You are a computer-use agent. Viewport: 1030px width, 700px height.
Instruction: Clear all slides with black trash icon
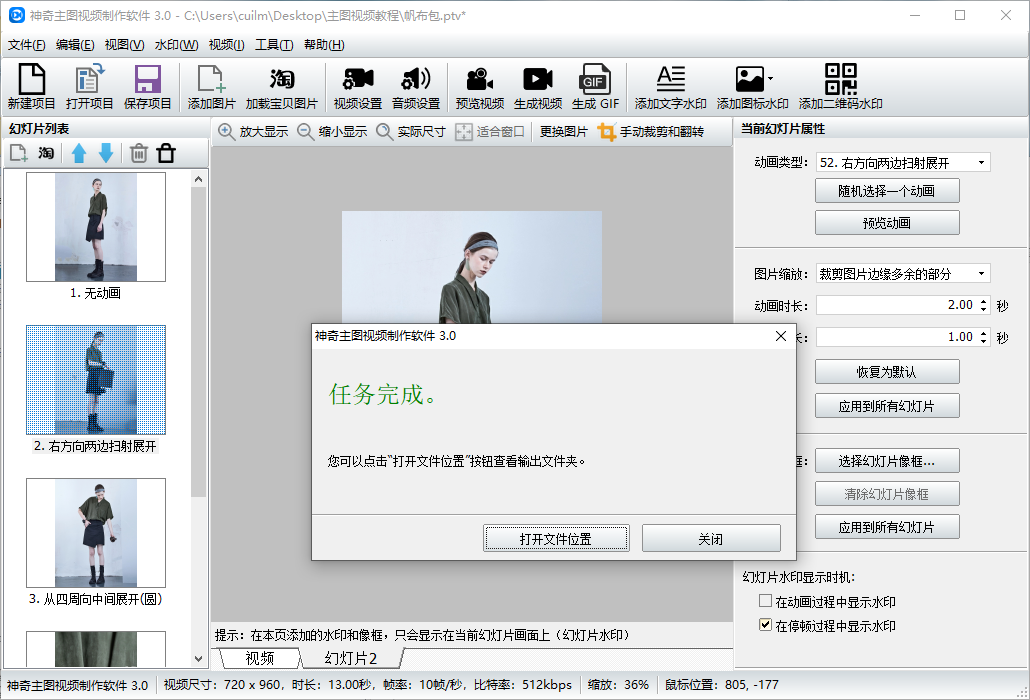pos(166,153)
